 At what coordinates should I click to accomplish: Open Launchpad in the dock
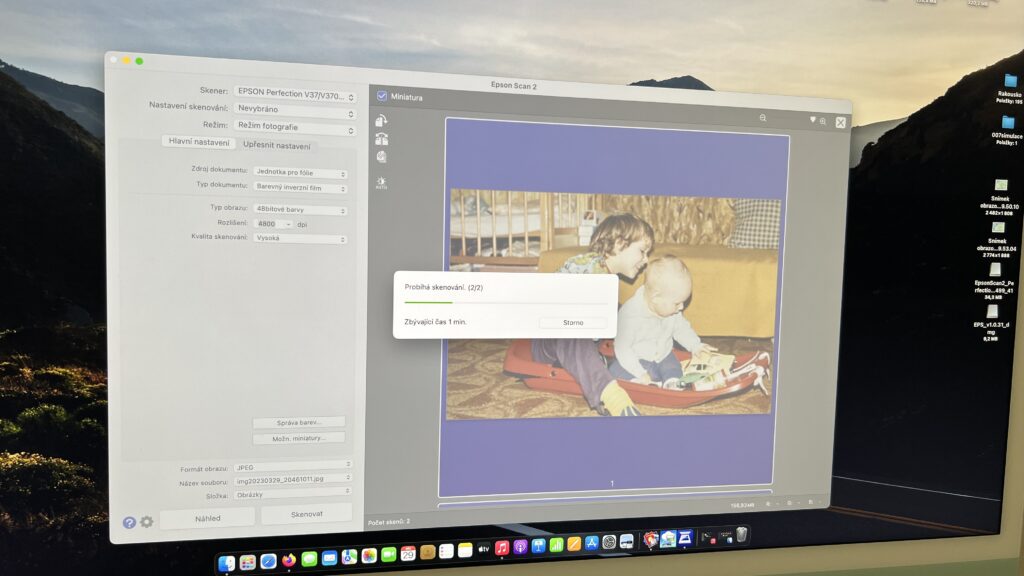point(248,562)
